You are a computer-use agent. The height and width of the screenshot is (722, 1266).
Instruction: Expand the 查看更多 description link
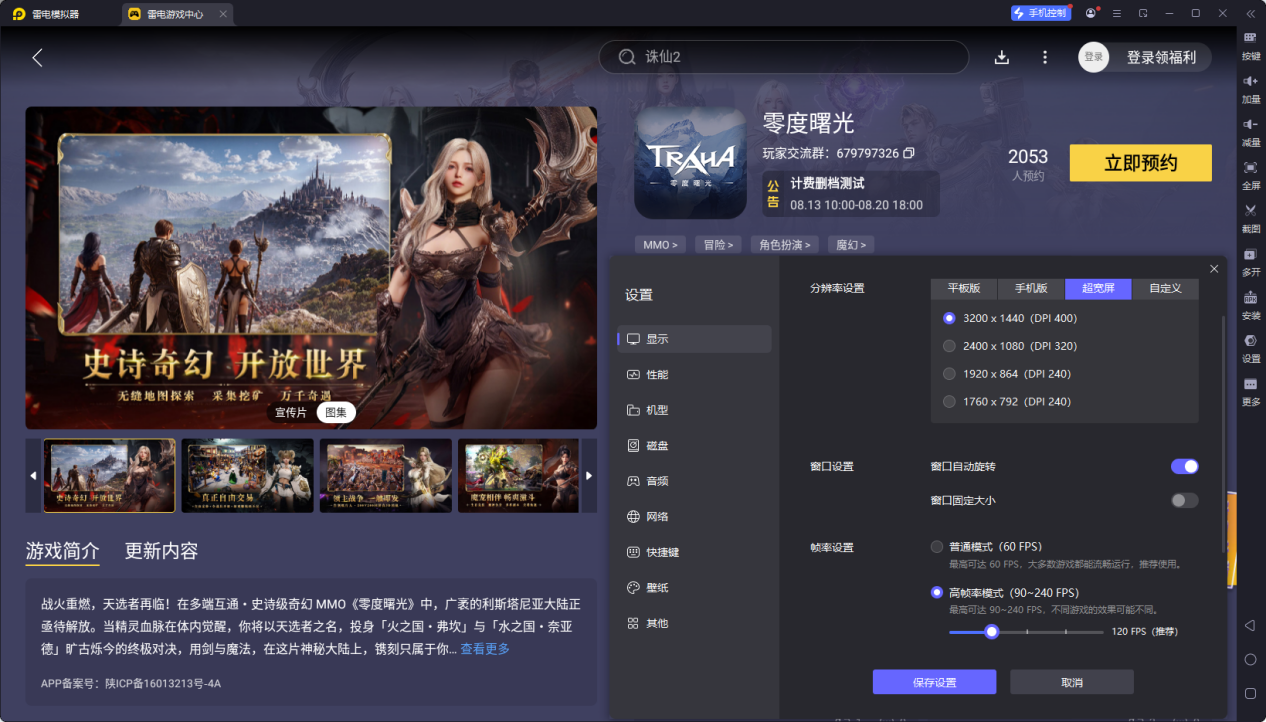point(485,649)
